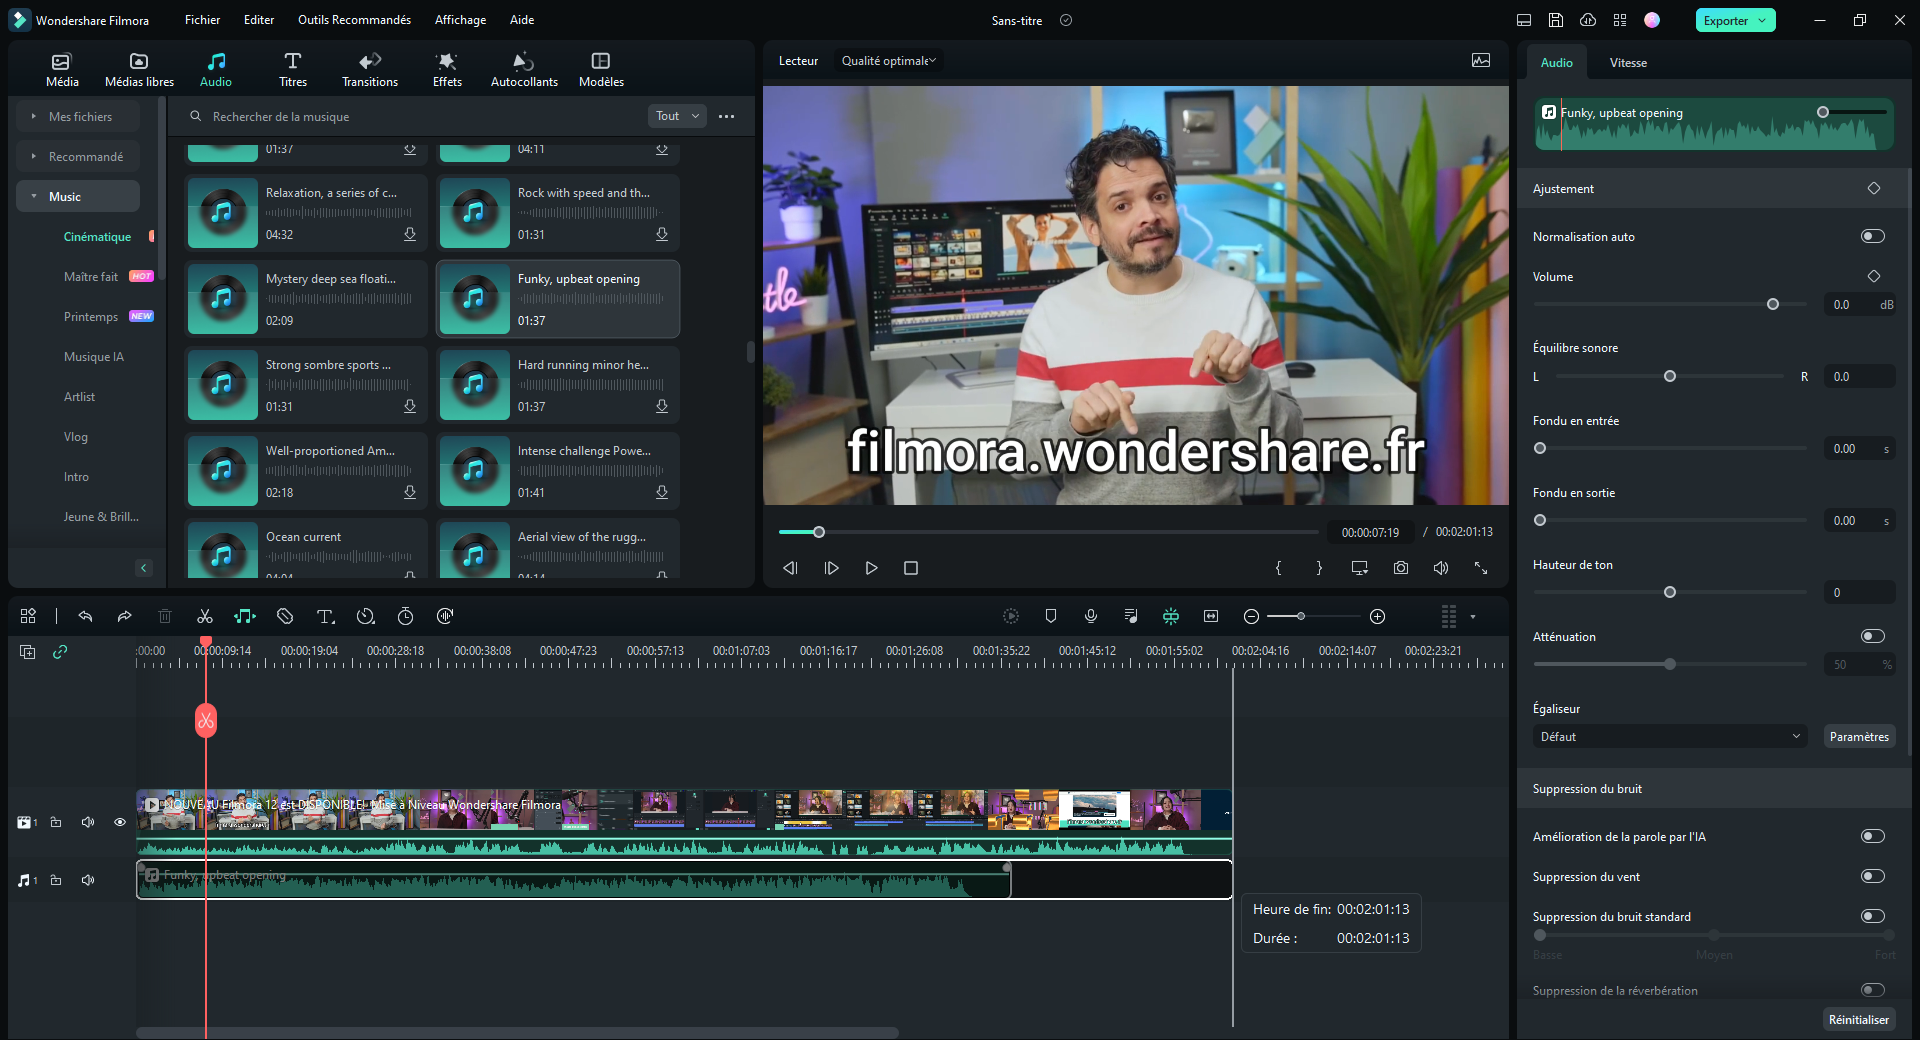
Task: Click the timeline zoom out minus icon
Action: click(x=1251, y=616)
